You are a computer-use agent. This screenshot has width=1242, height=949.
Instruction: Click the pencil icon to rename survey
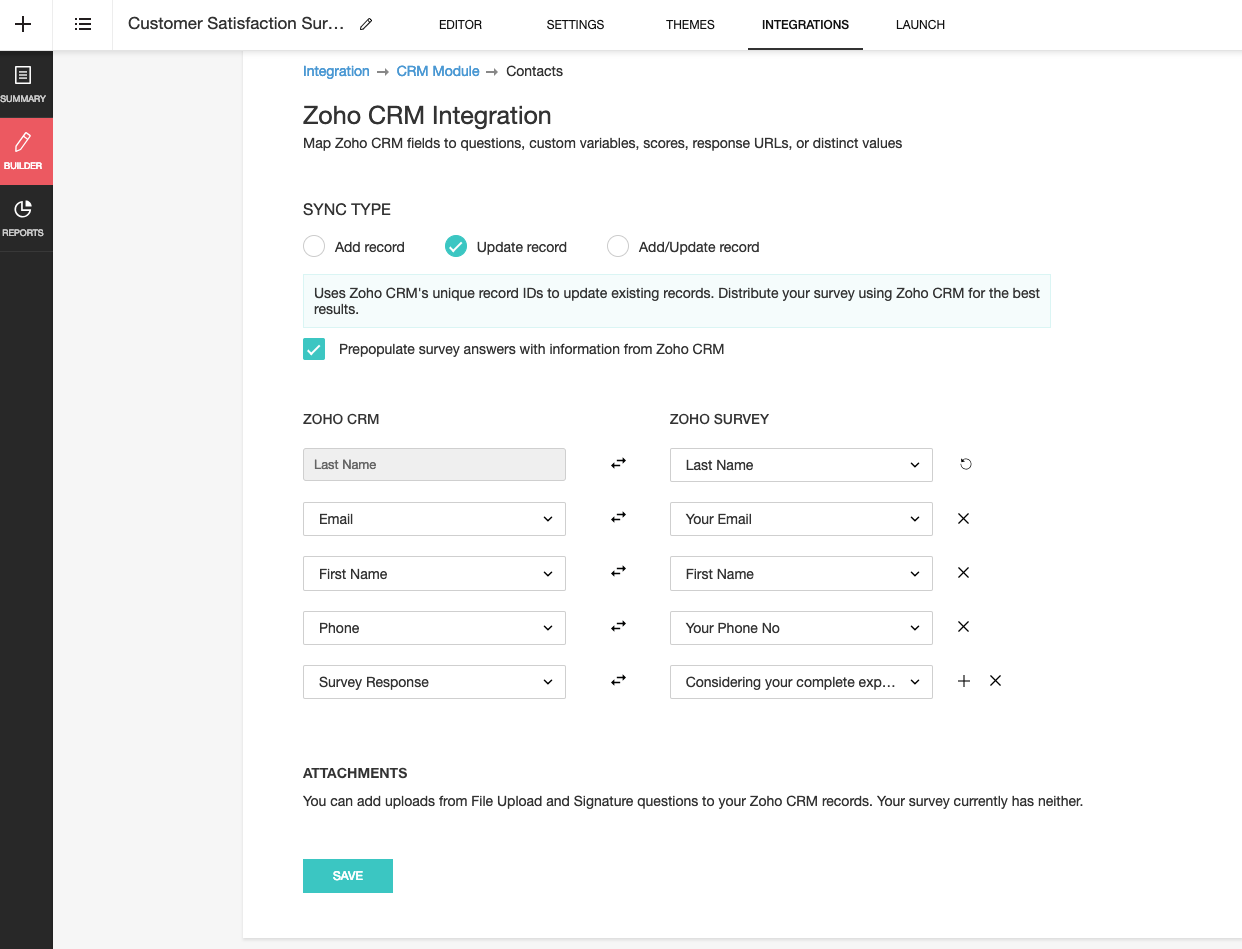(366, 24)
